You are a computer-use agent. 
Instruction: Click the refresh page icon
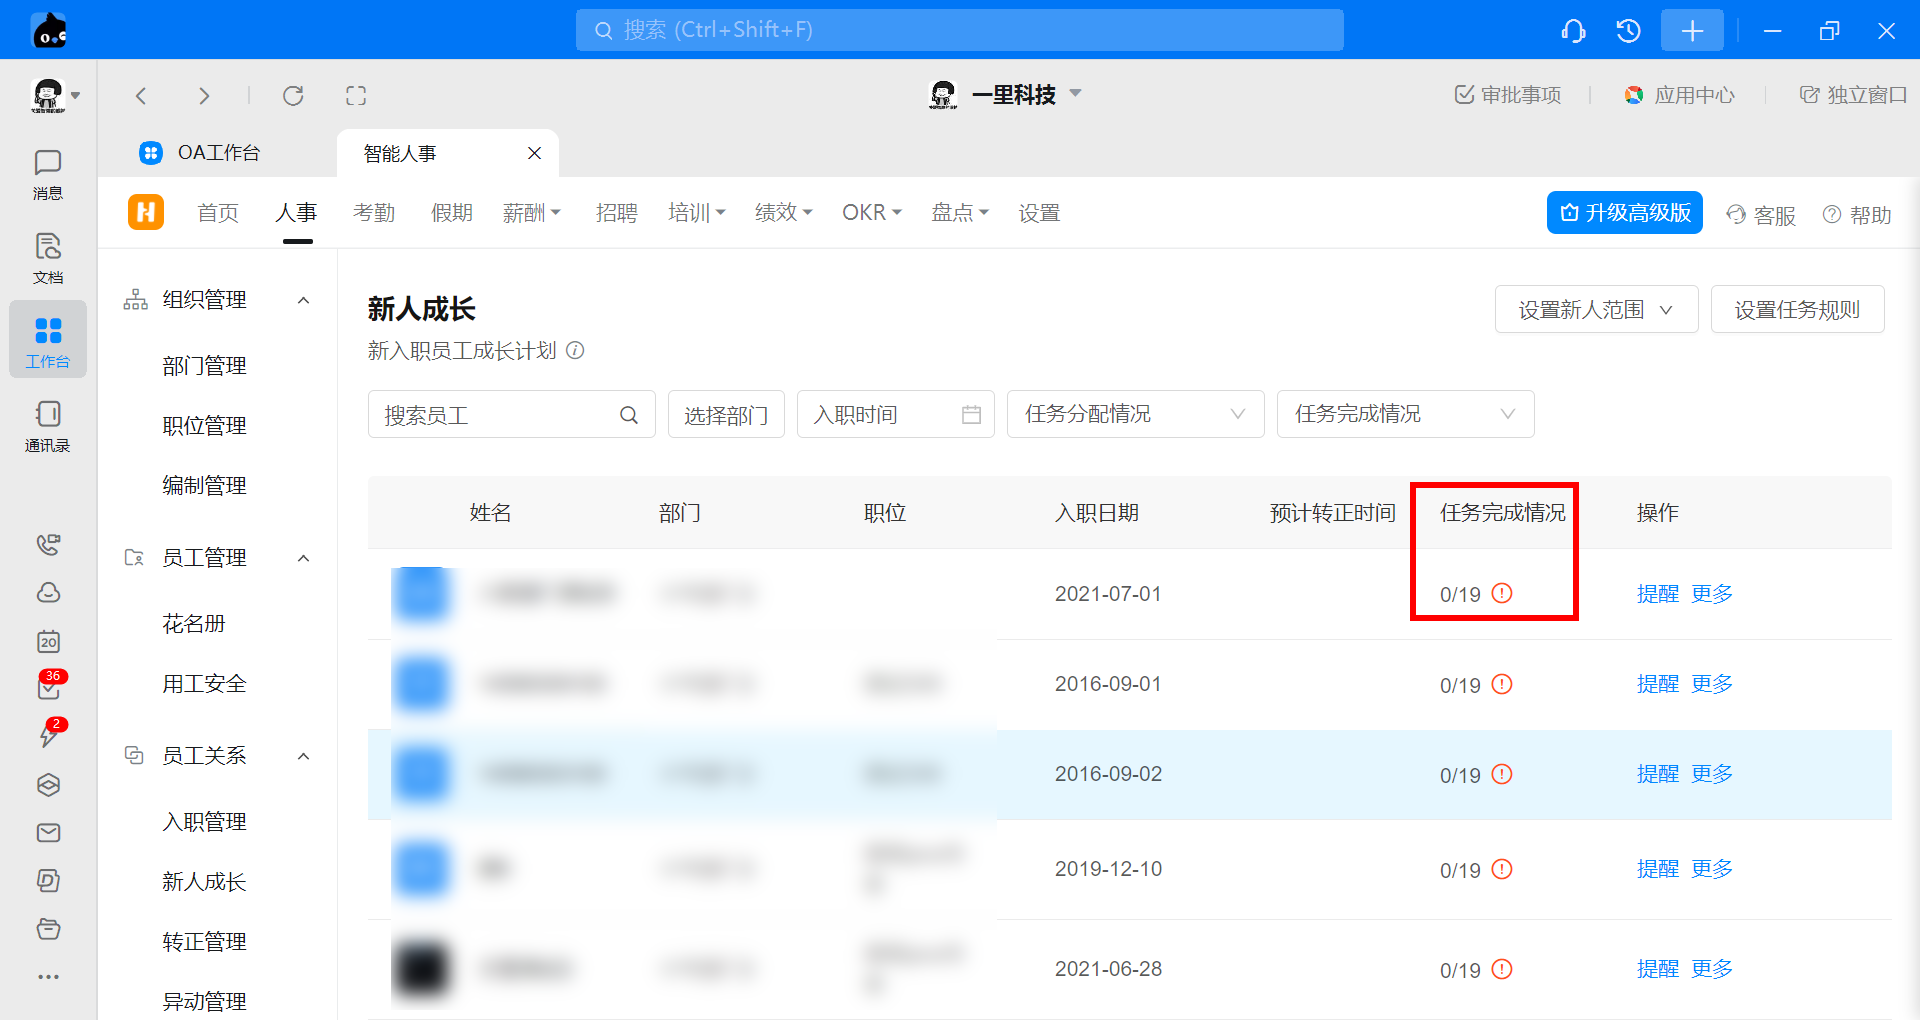293,96
